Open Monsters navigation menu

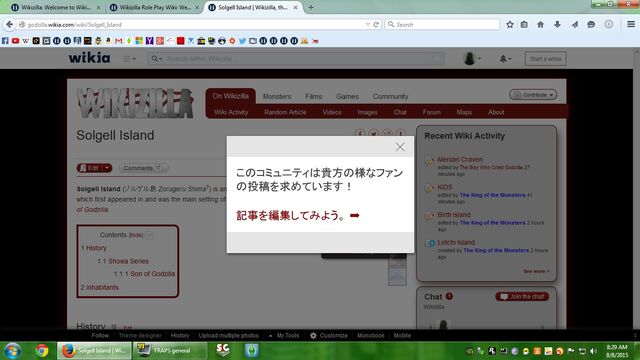pyautogui.click(x=277, y=96)
